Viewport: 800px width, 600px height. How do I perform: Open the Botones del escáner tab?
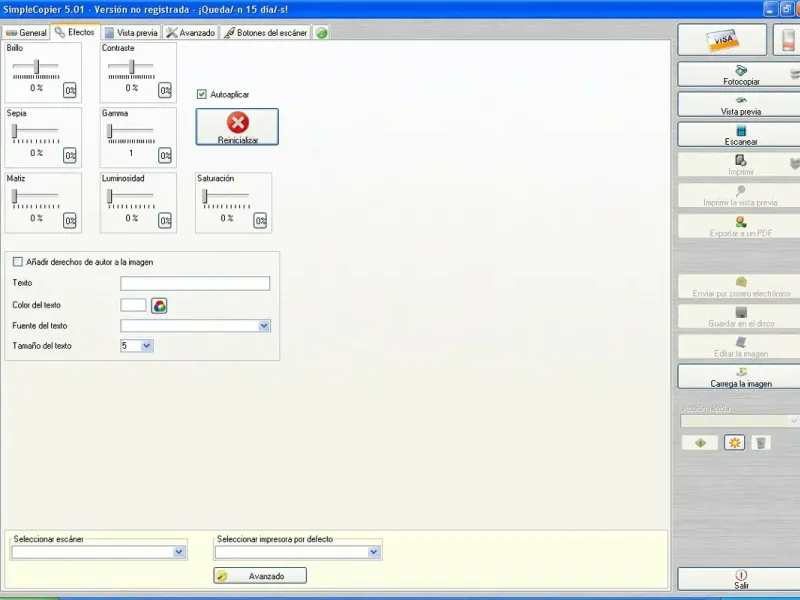(266, 33)
